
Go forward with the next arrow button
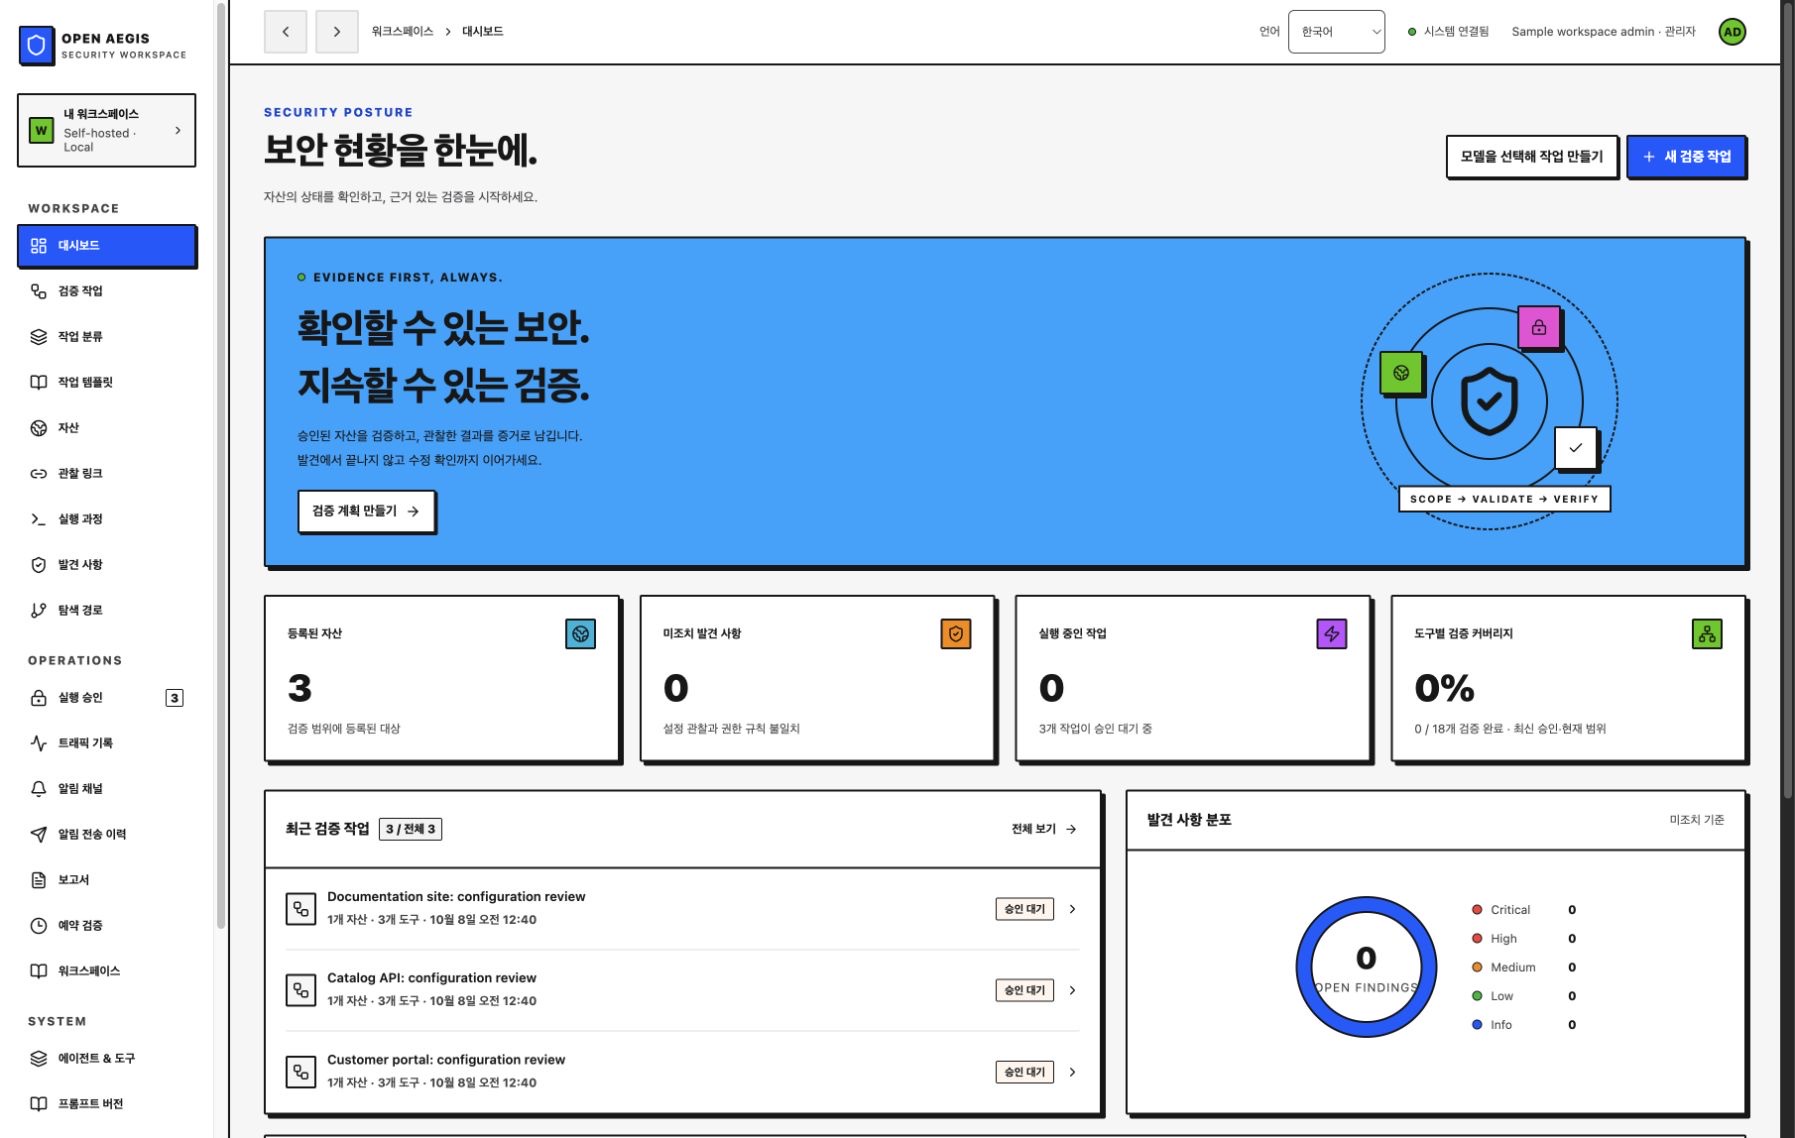coord(337,32)
